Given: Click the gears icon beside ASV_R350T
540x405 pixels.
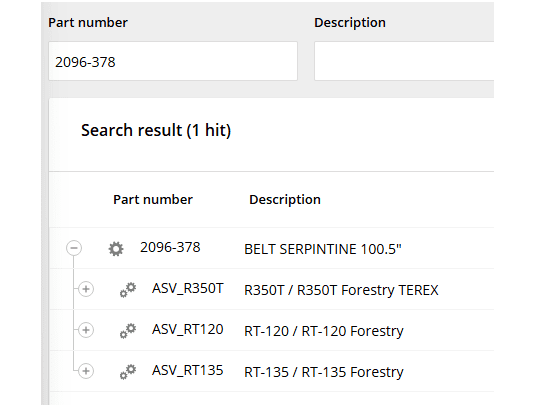Looking at the screenshot, I should point(128,290).
